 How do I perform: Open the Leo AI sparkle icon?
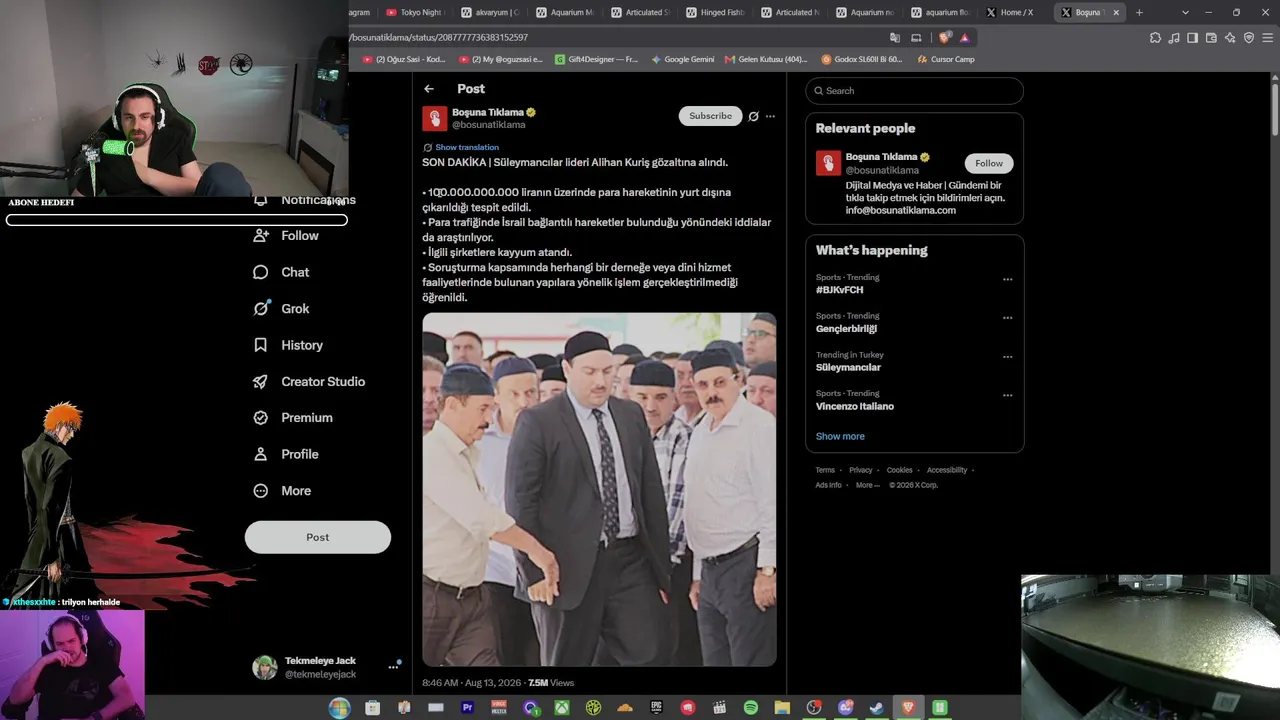pyautogui.click(x=1230, y=37)
